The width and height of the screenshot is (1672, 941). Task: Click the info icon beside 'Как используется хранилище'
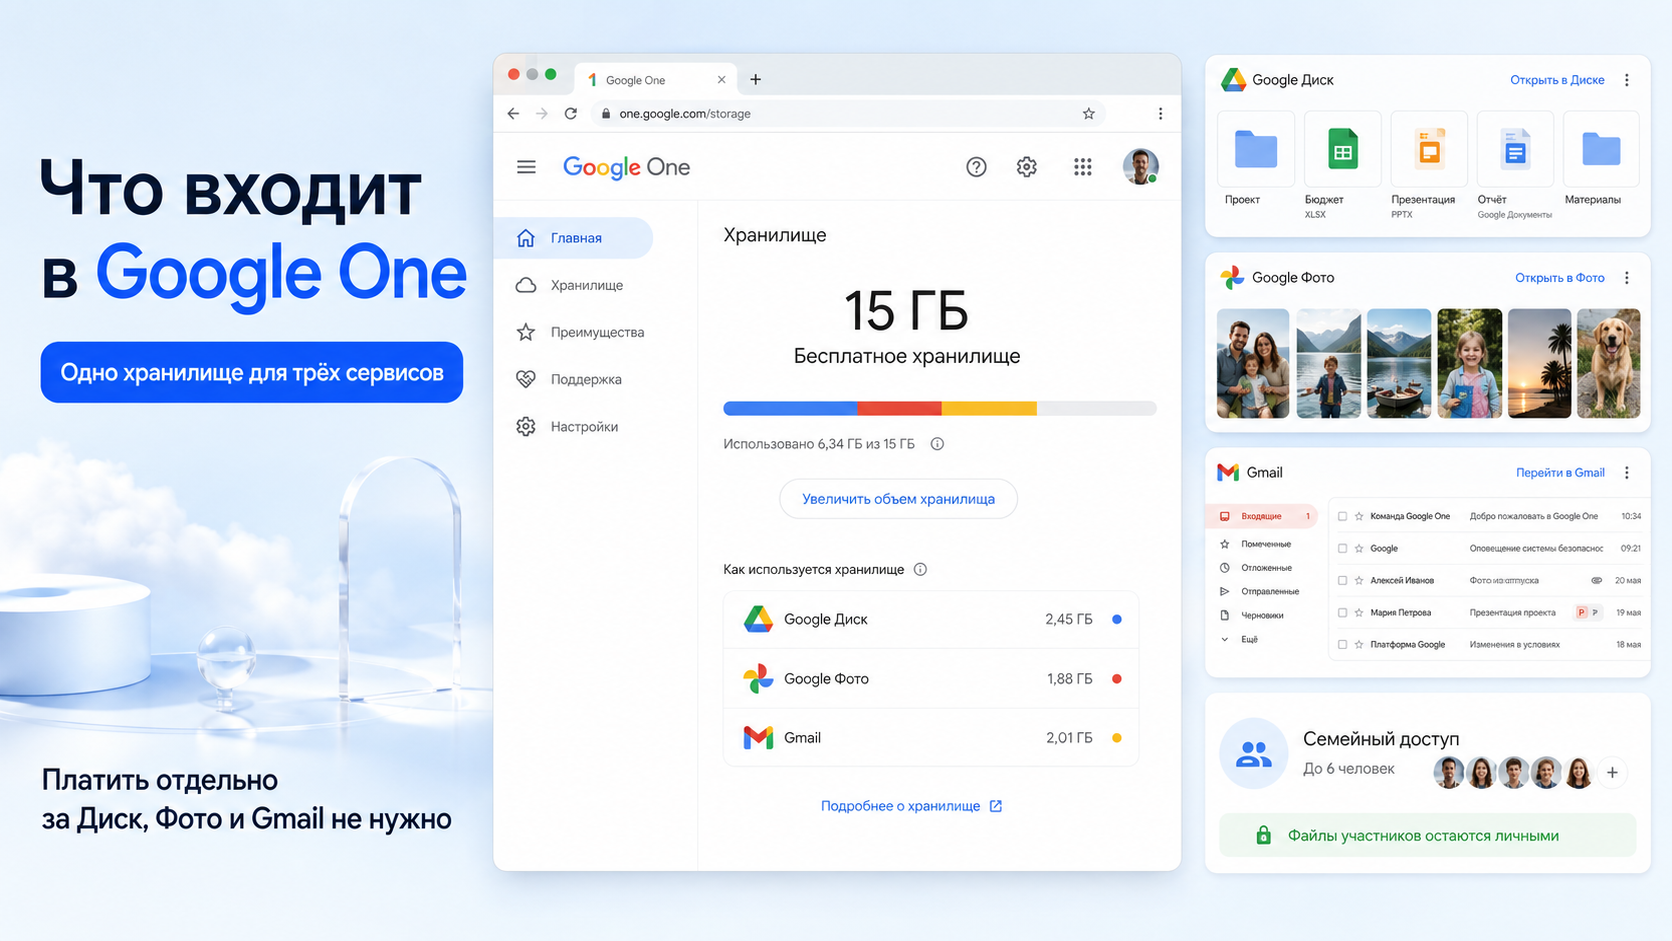[921, 570]
